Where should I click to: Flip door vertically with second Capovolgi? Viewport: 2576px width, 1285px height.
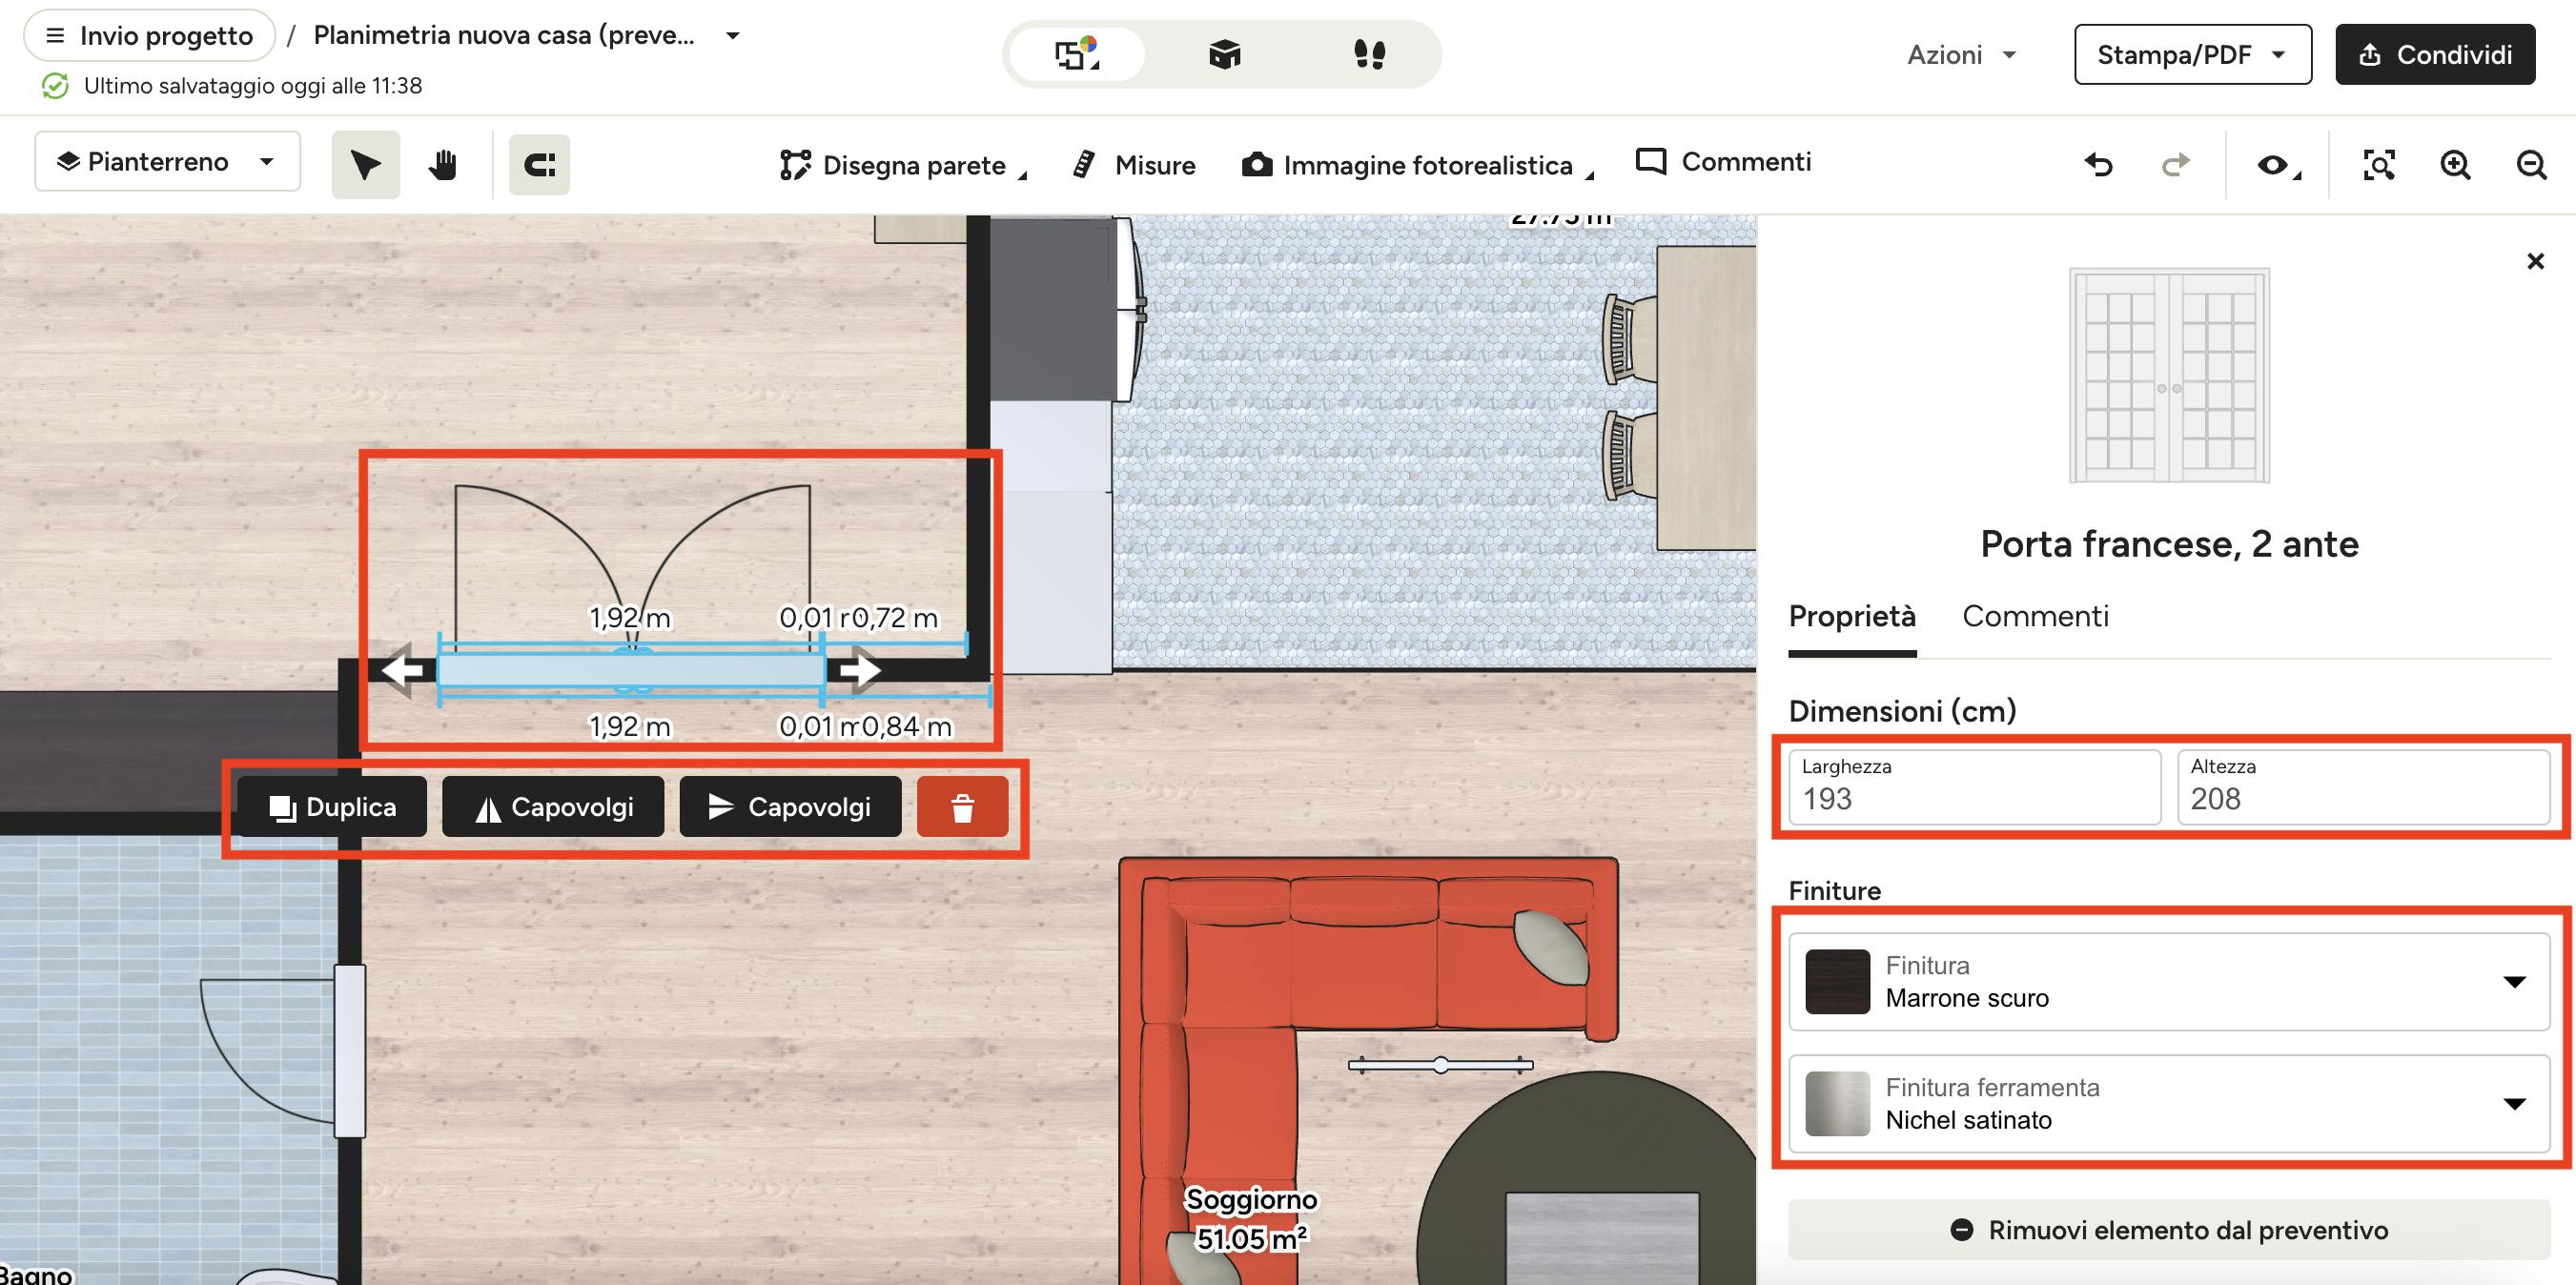[790, 807]
